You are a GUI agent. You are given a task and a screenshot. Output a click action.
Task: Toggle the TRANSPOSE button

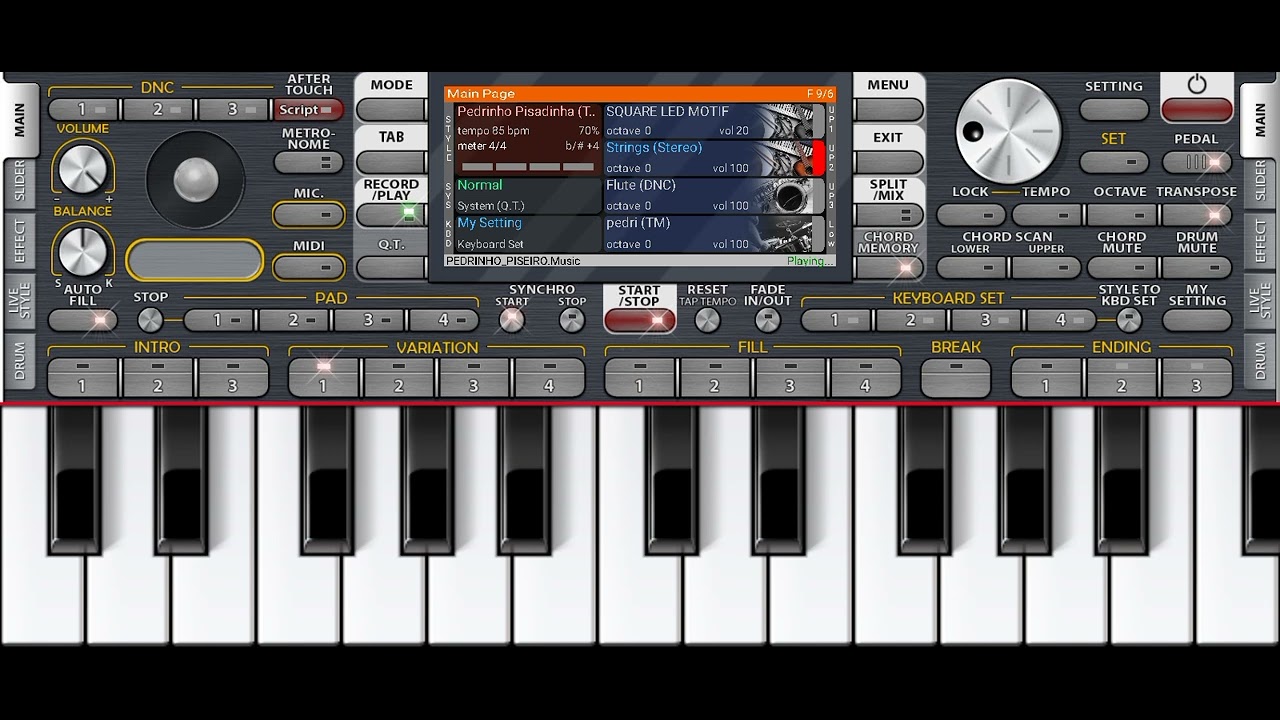coord(1197,214)
